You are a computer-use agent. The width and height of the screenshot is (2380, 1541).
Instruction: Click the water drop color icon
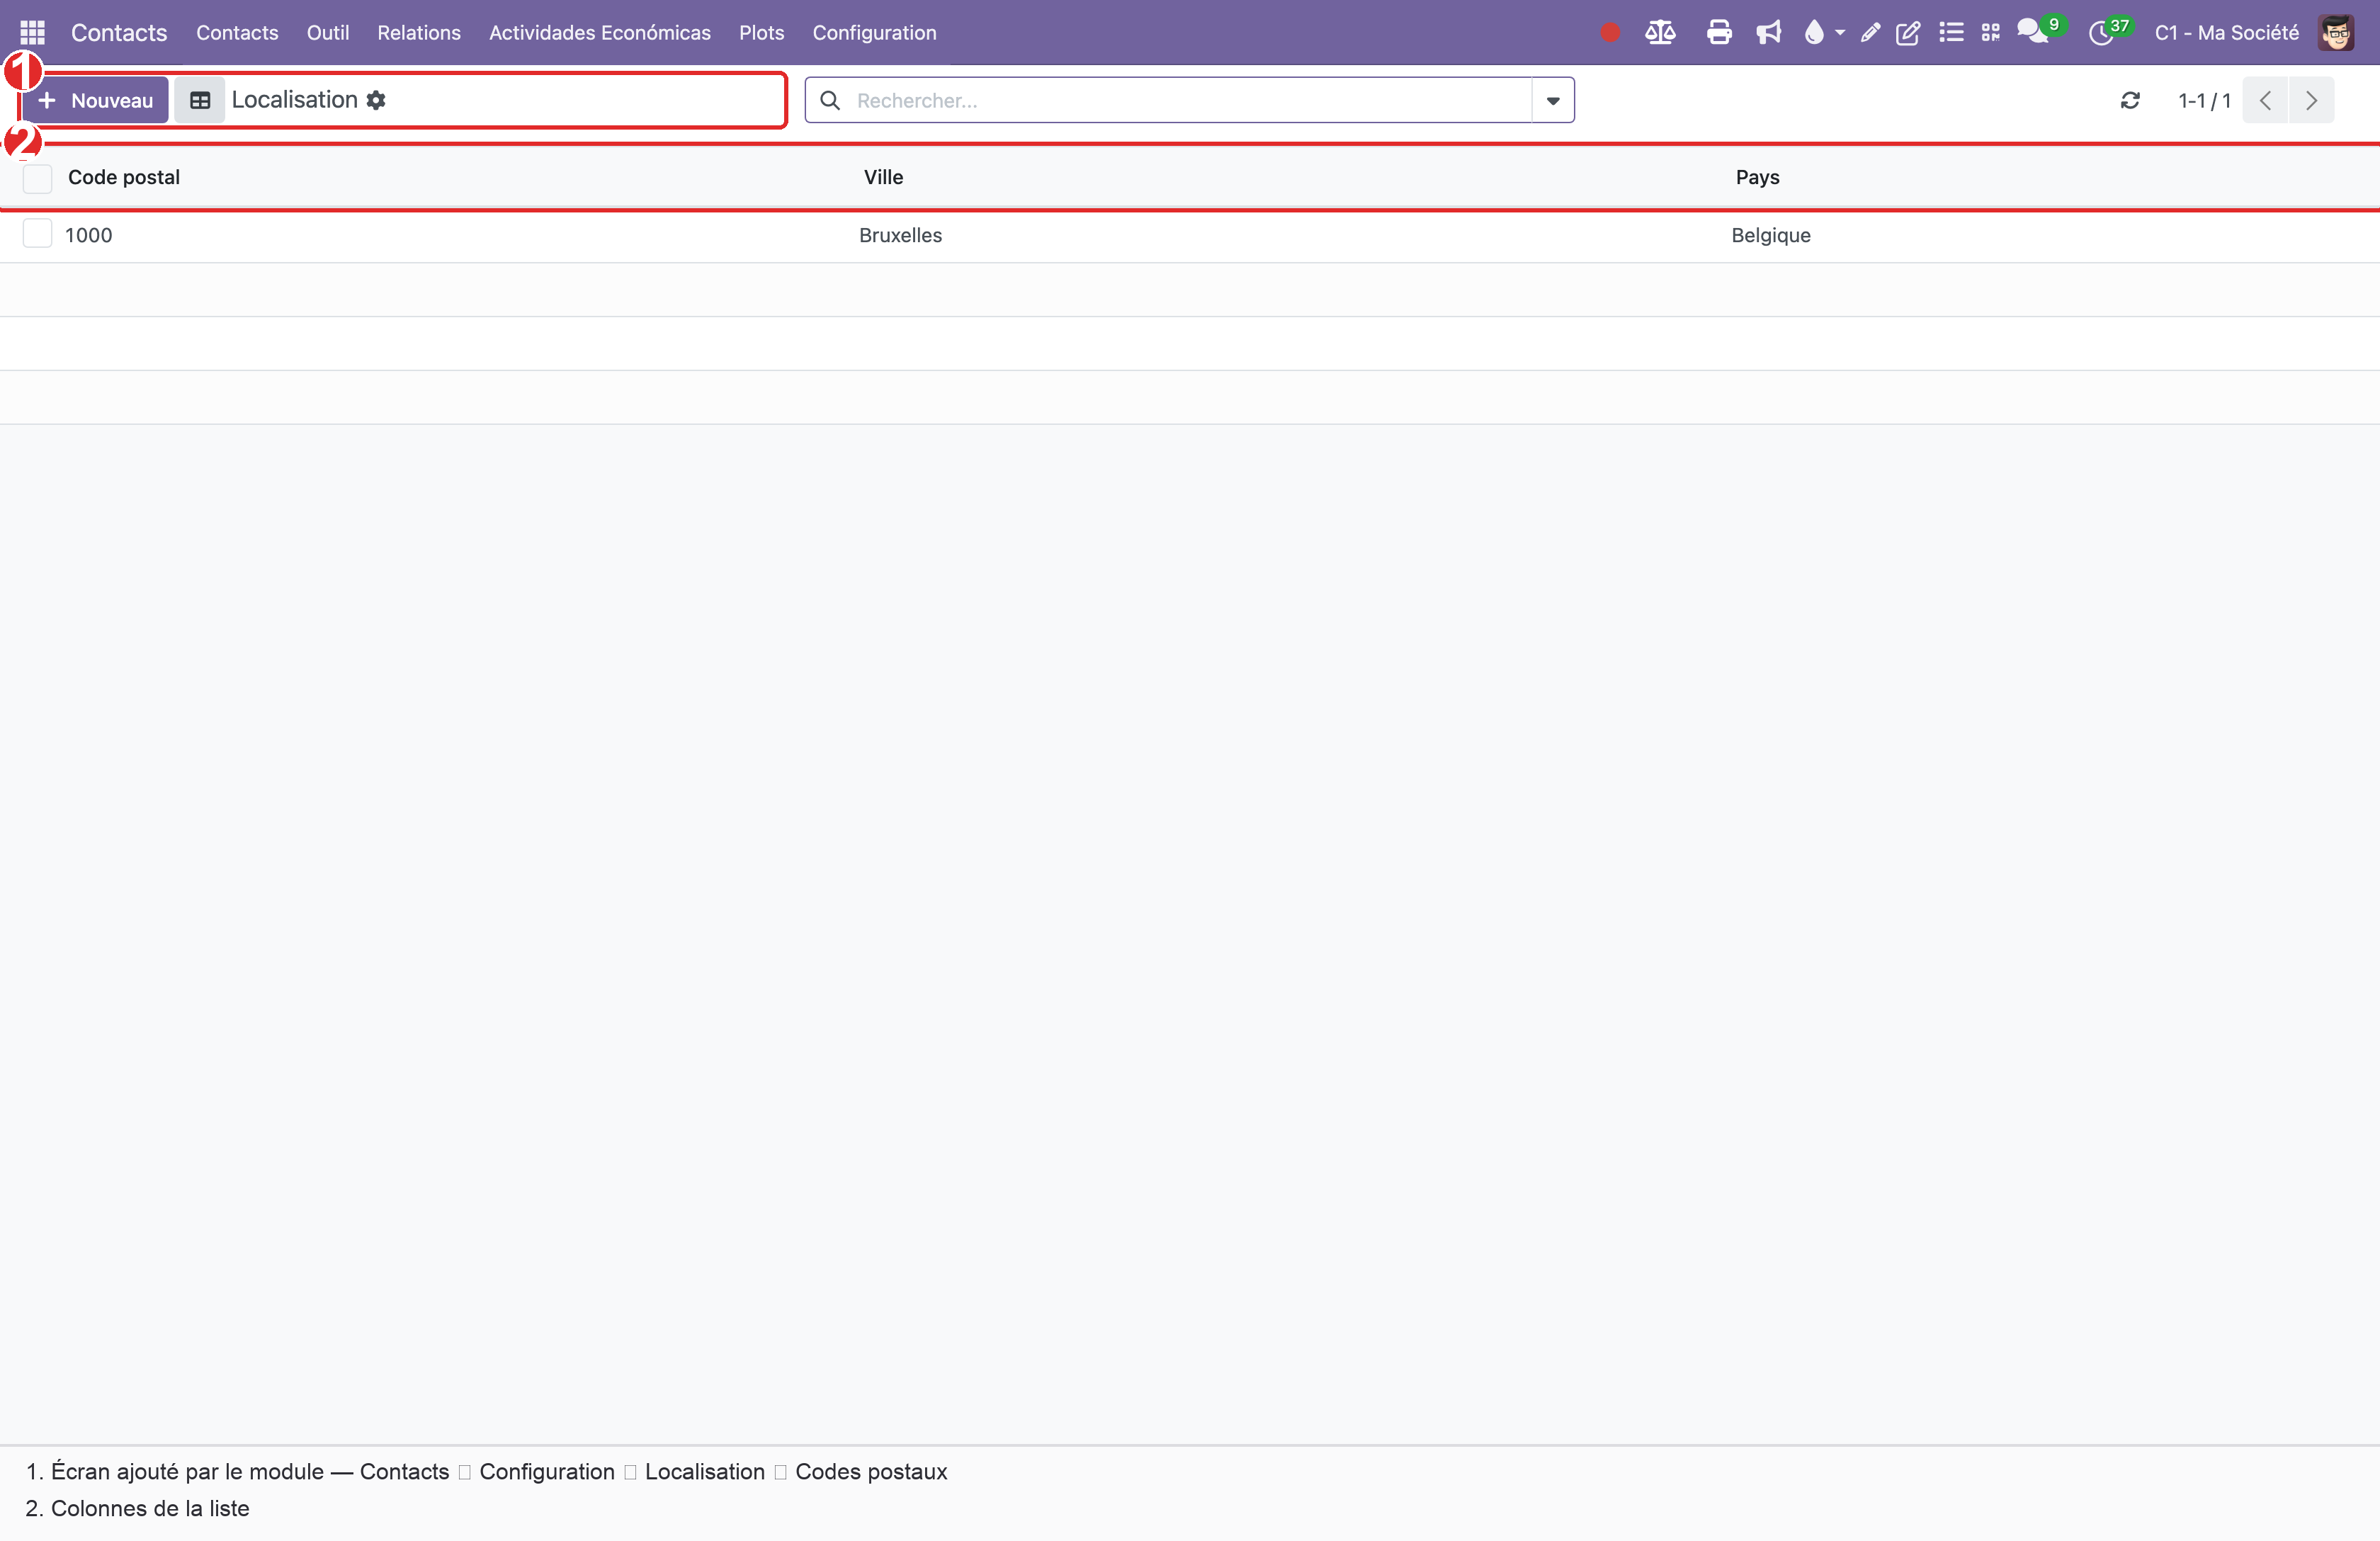(x=1813, y=33)
